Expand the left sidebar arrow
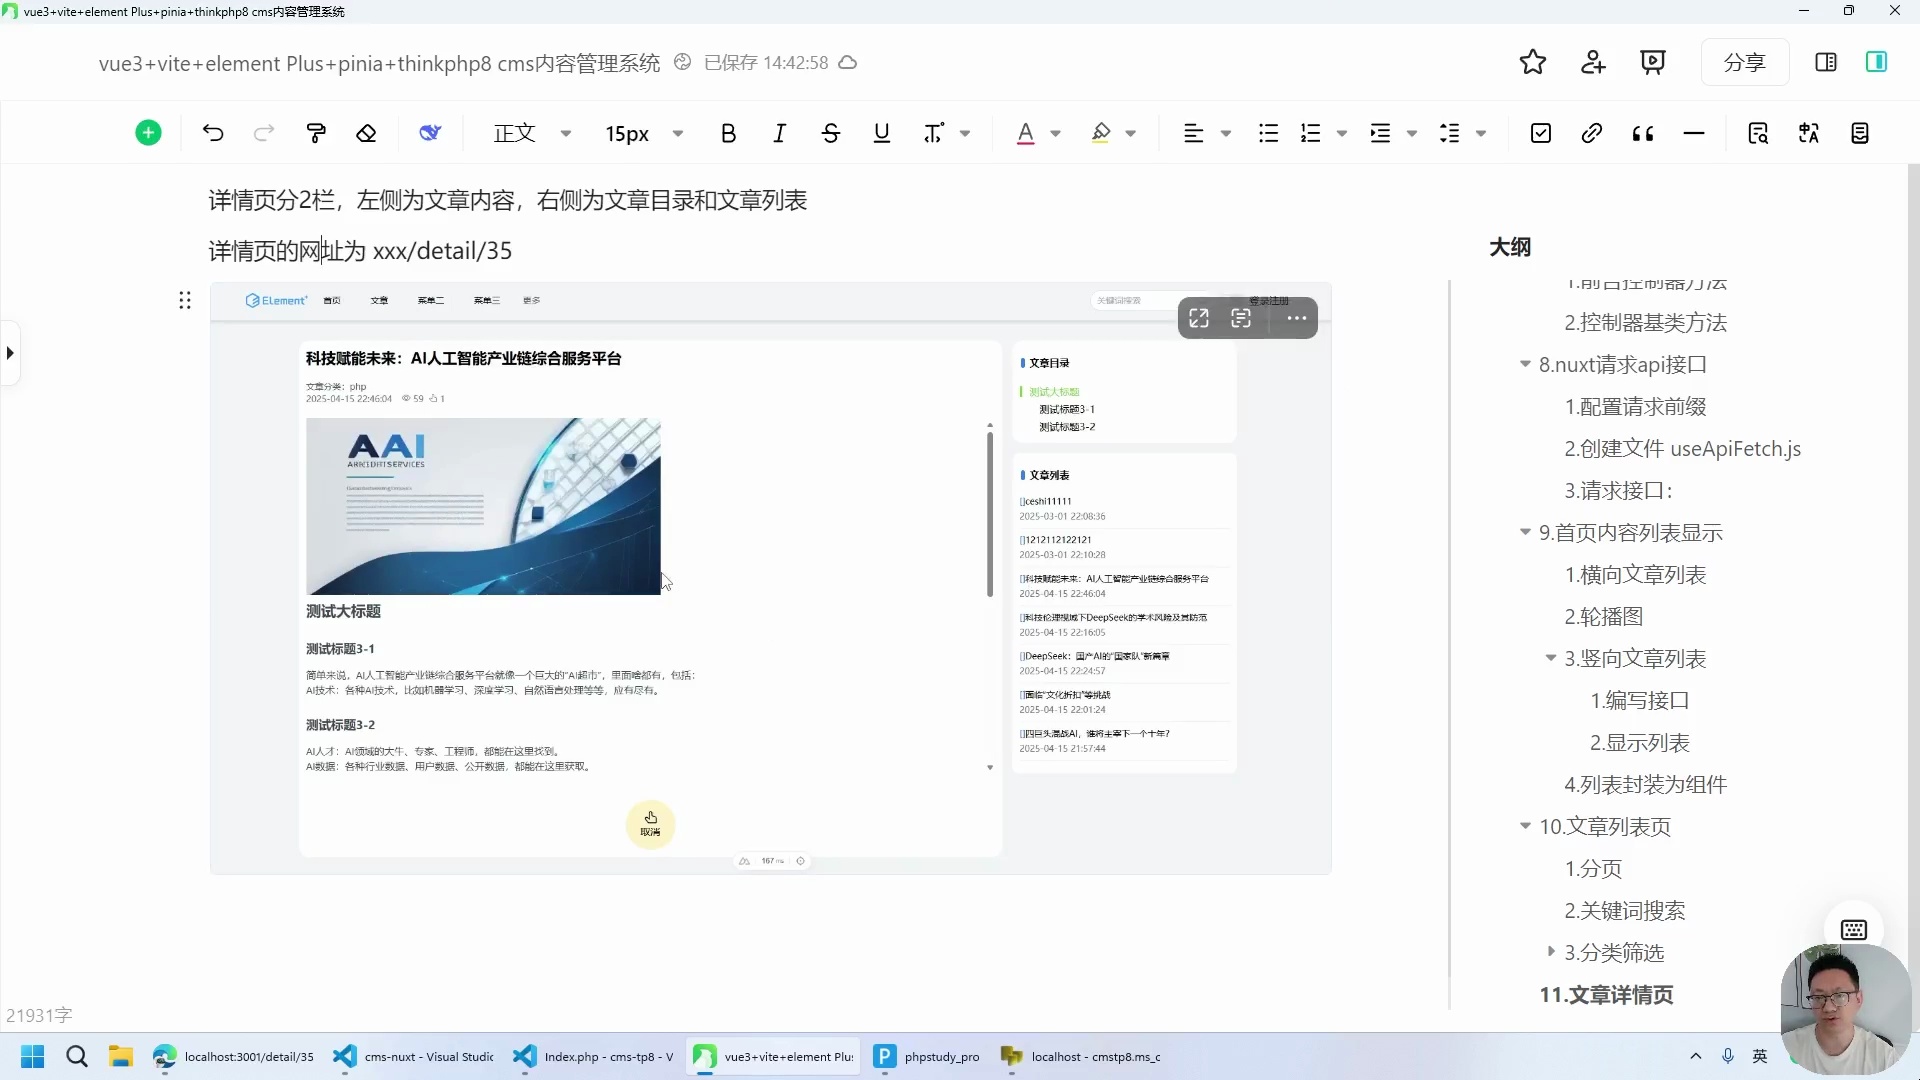 click(10, 353)
